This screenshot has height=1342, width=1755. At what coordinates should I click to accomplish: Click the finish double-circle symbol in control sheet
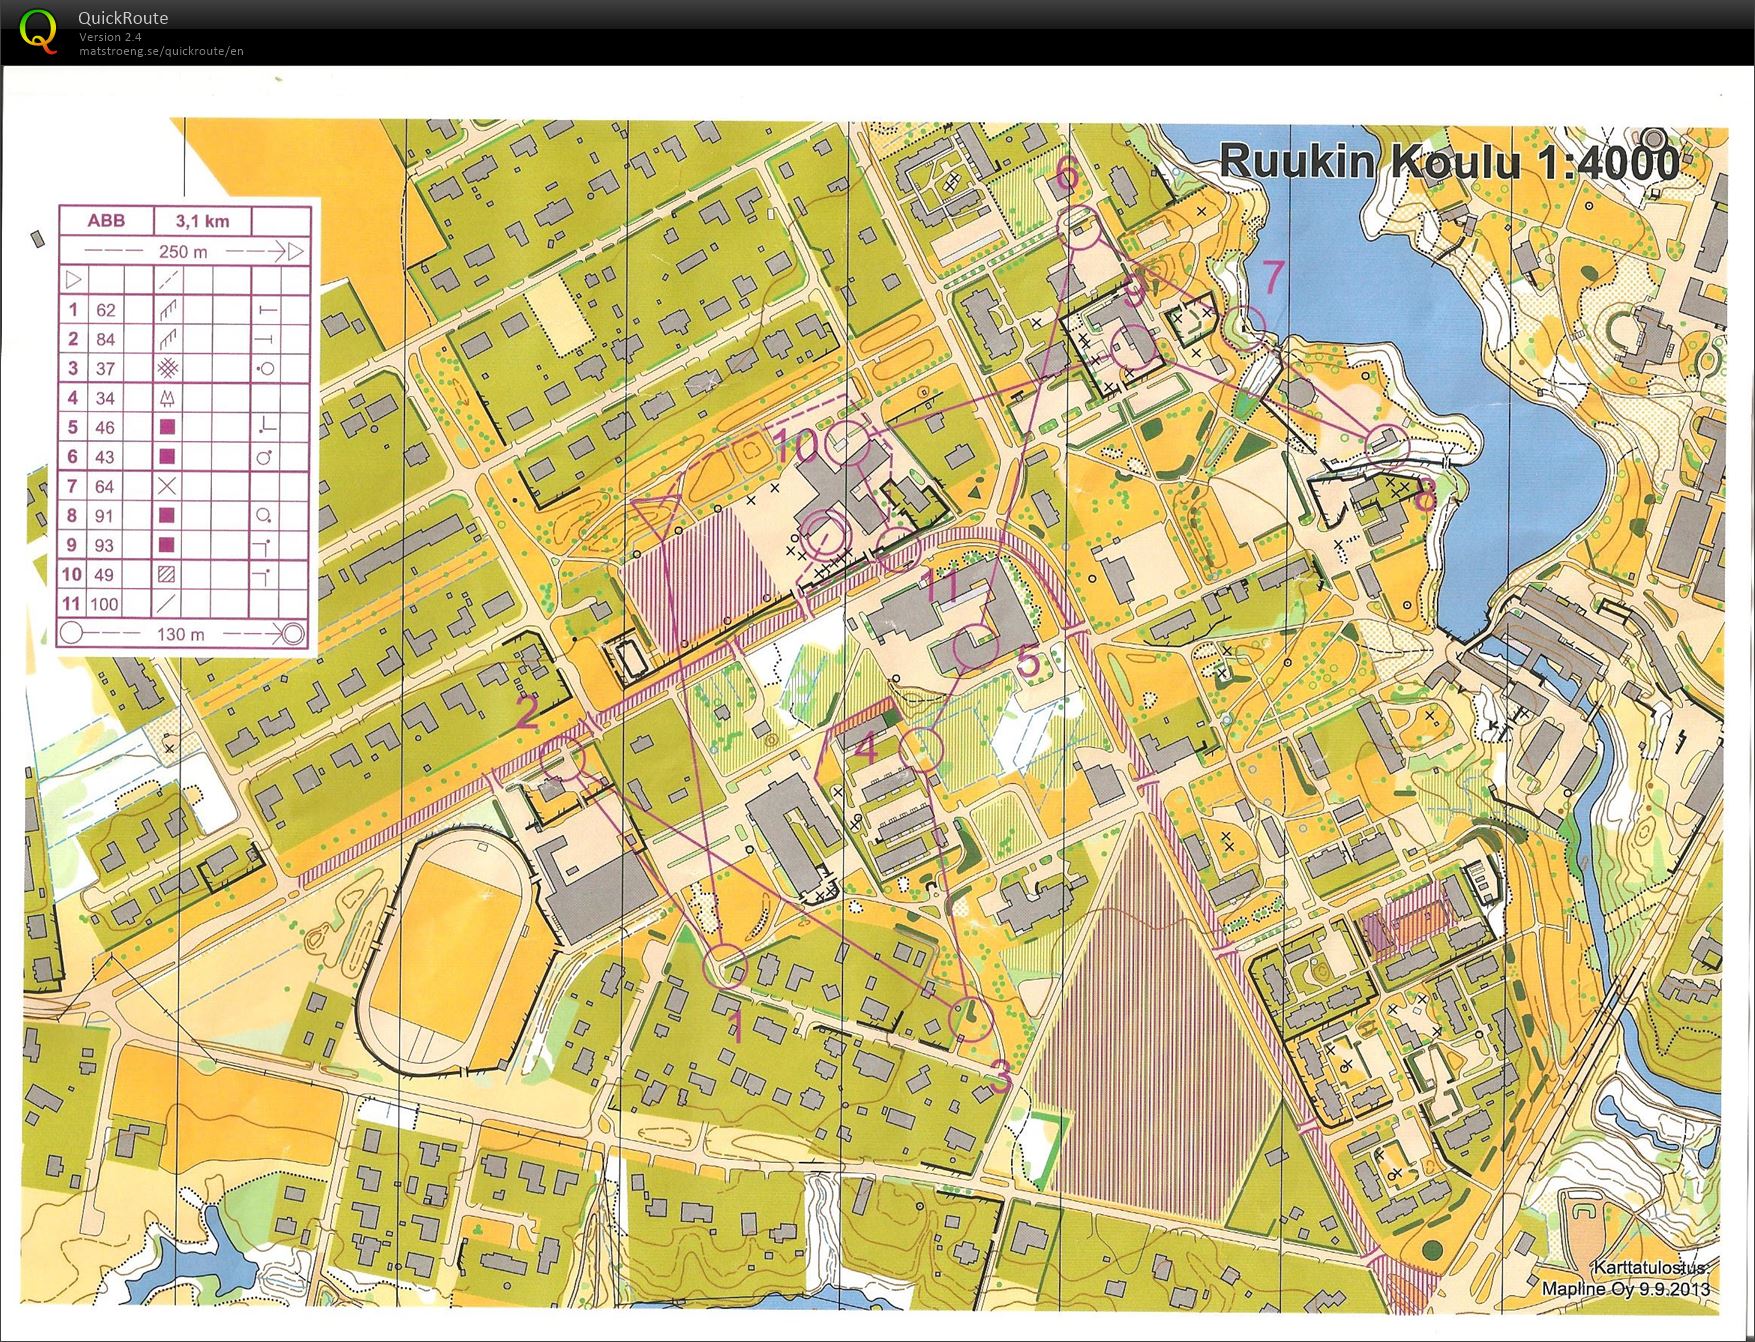coord(292,633)
